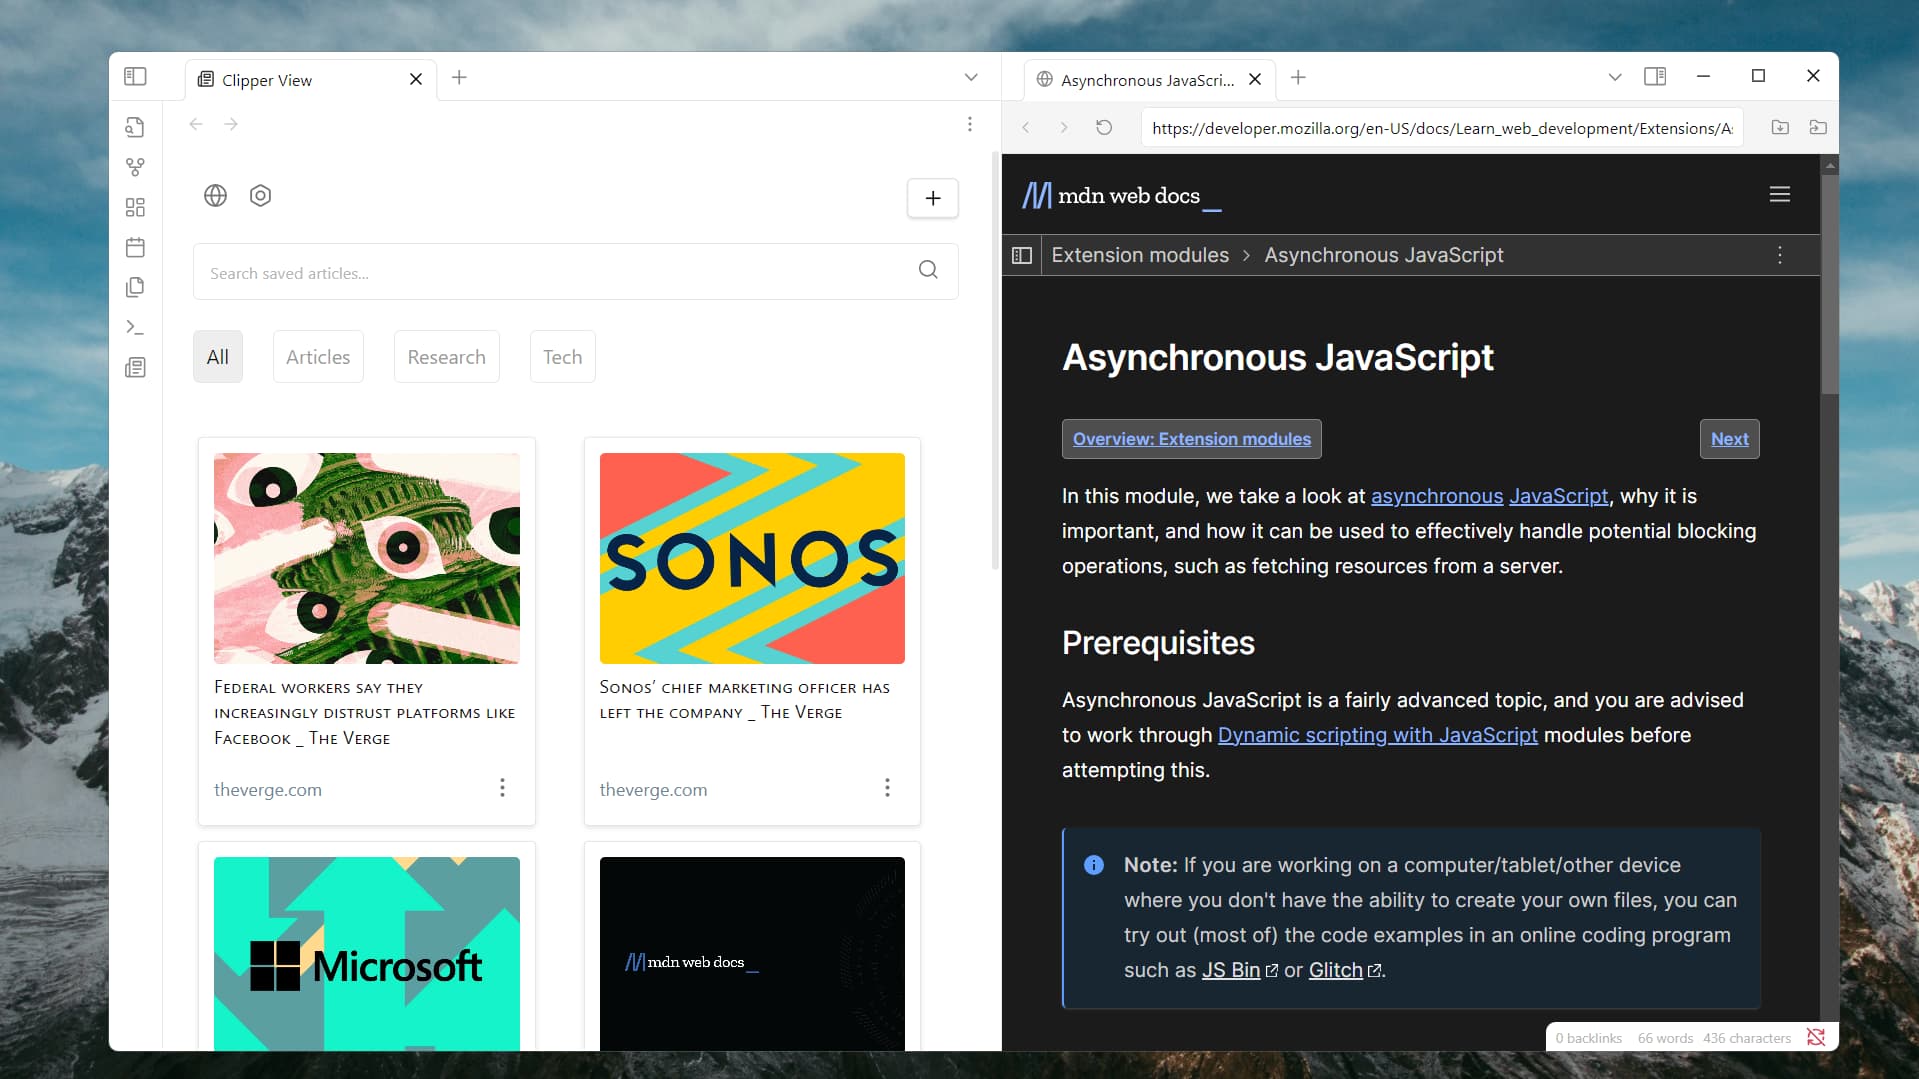
Task: Open the asynchronous link
Action: (x=1436, y=496)
